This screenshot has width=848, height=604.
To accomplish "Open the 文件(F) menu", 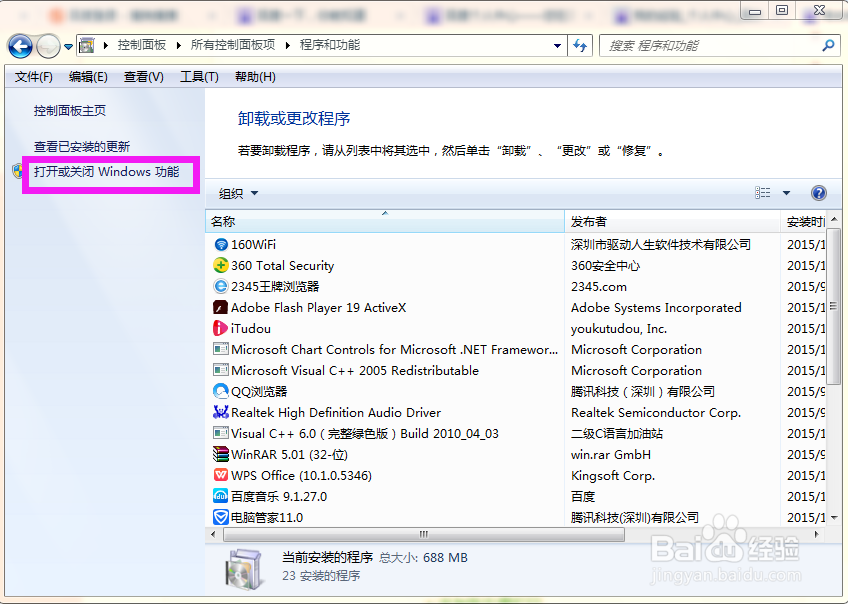I will pyautogui.click(x=34, y=77).
